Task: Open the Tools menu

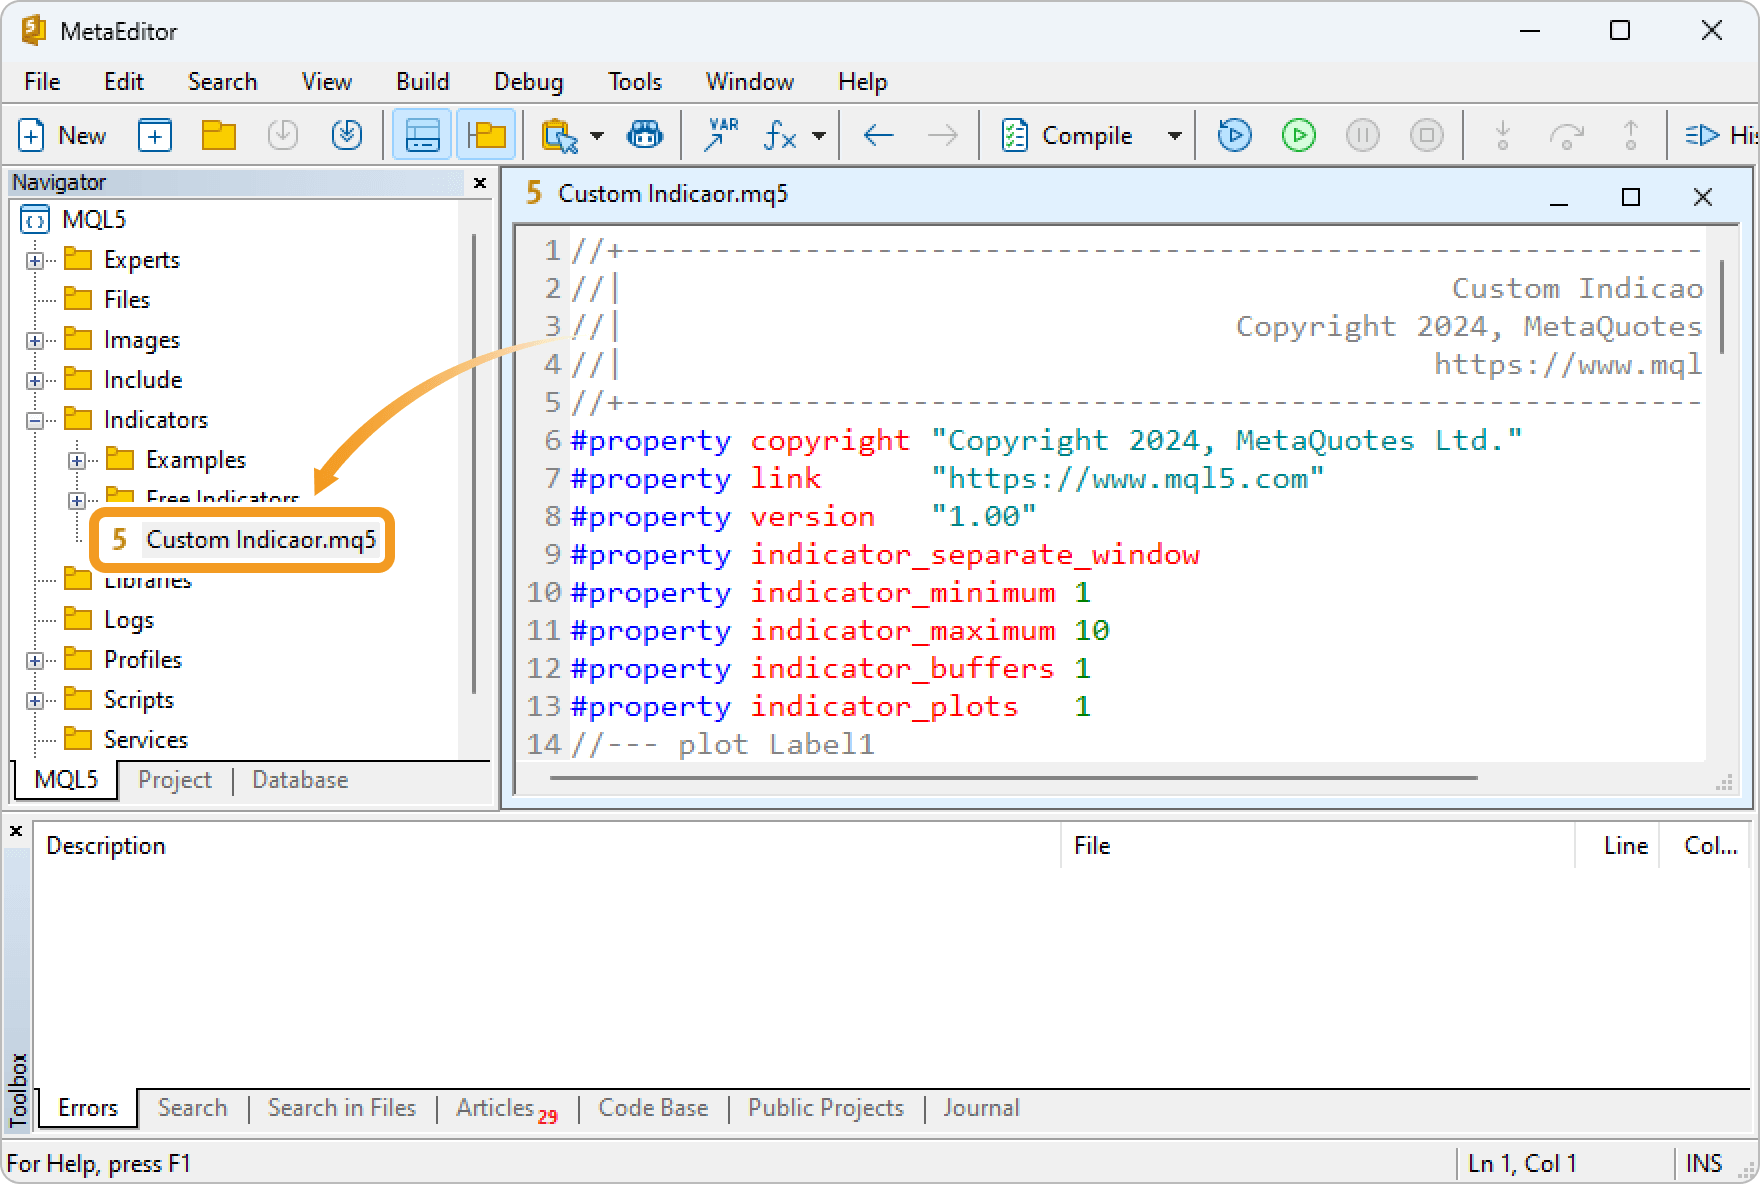Action: (635, 82)
